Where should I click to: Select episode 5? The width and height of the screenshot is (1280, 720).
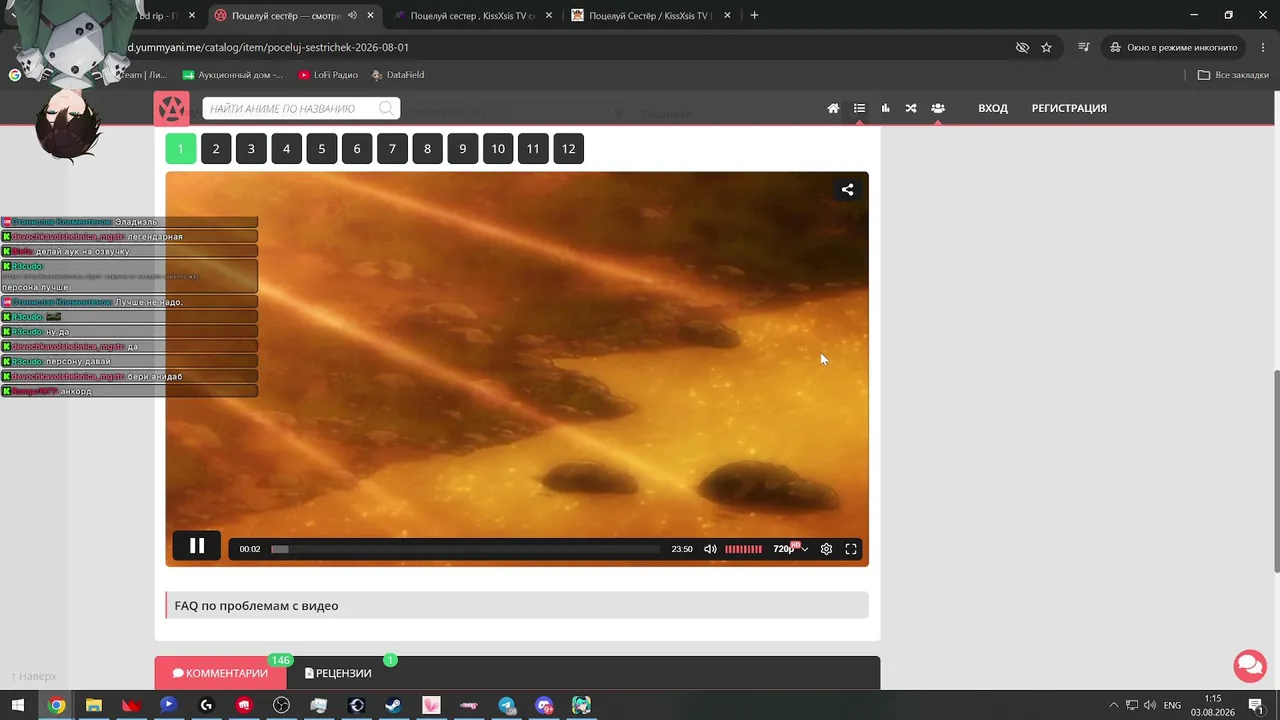[322, 149]
